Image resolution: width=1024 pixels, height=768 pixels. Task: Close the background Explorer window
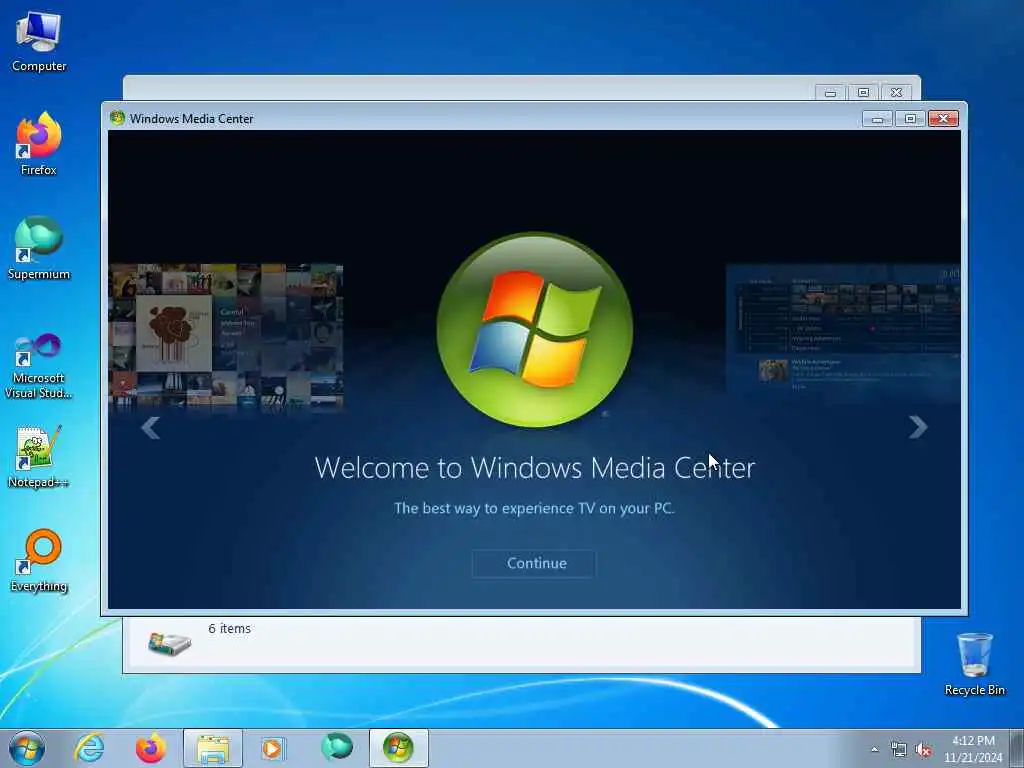896,93
